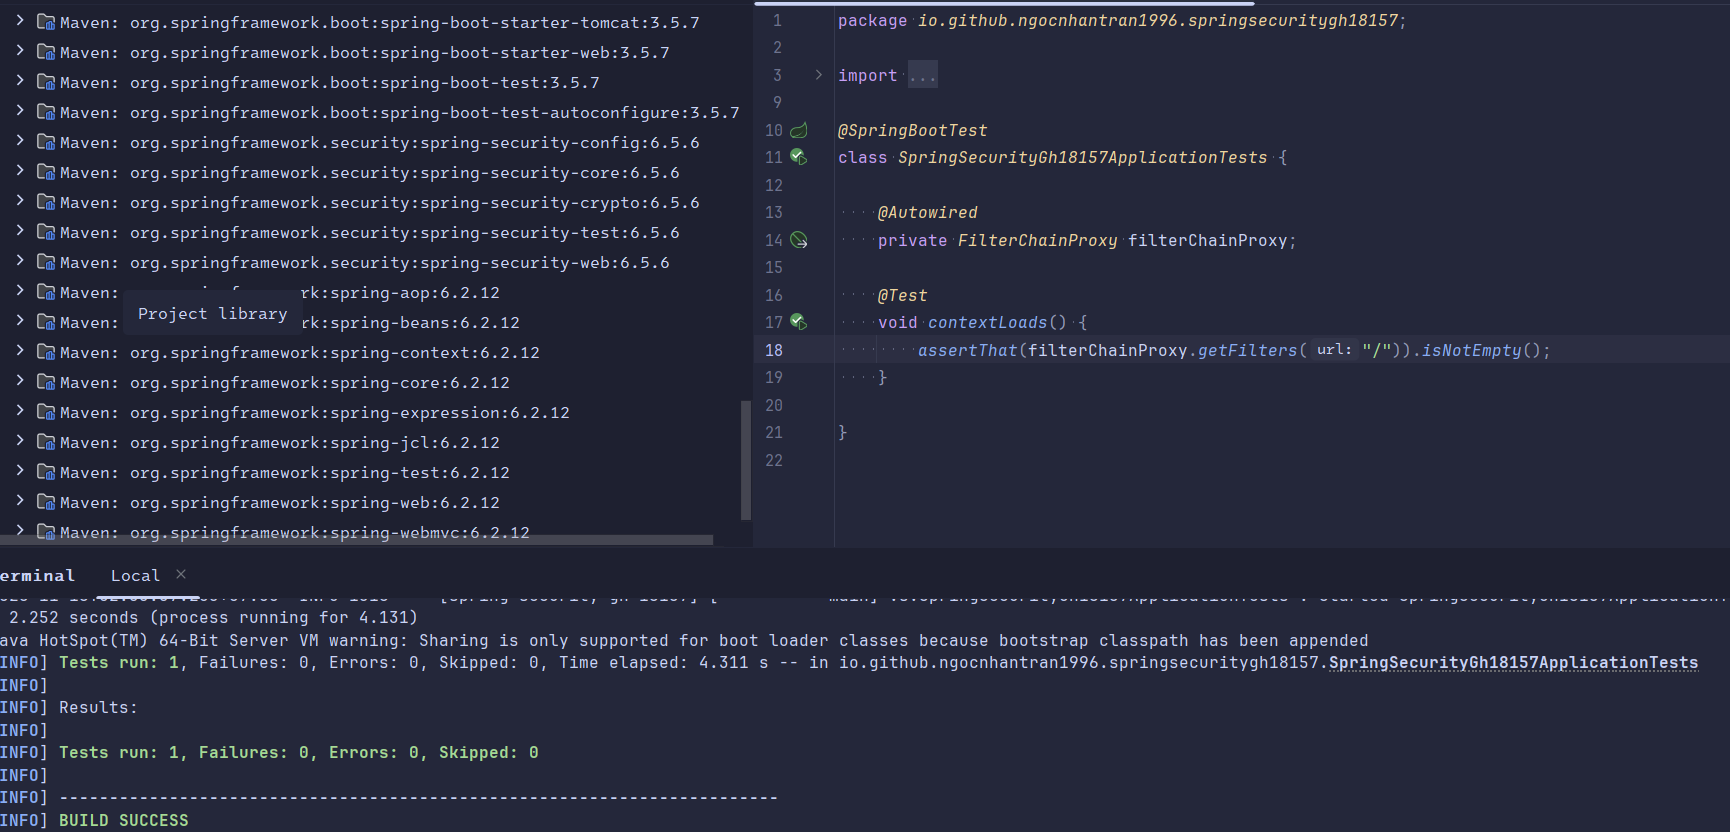This screenshot has width=1730, height=832.
Task: Select the Terminal panel title
Action: pyautogui.click(x=37, y=576)
